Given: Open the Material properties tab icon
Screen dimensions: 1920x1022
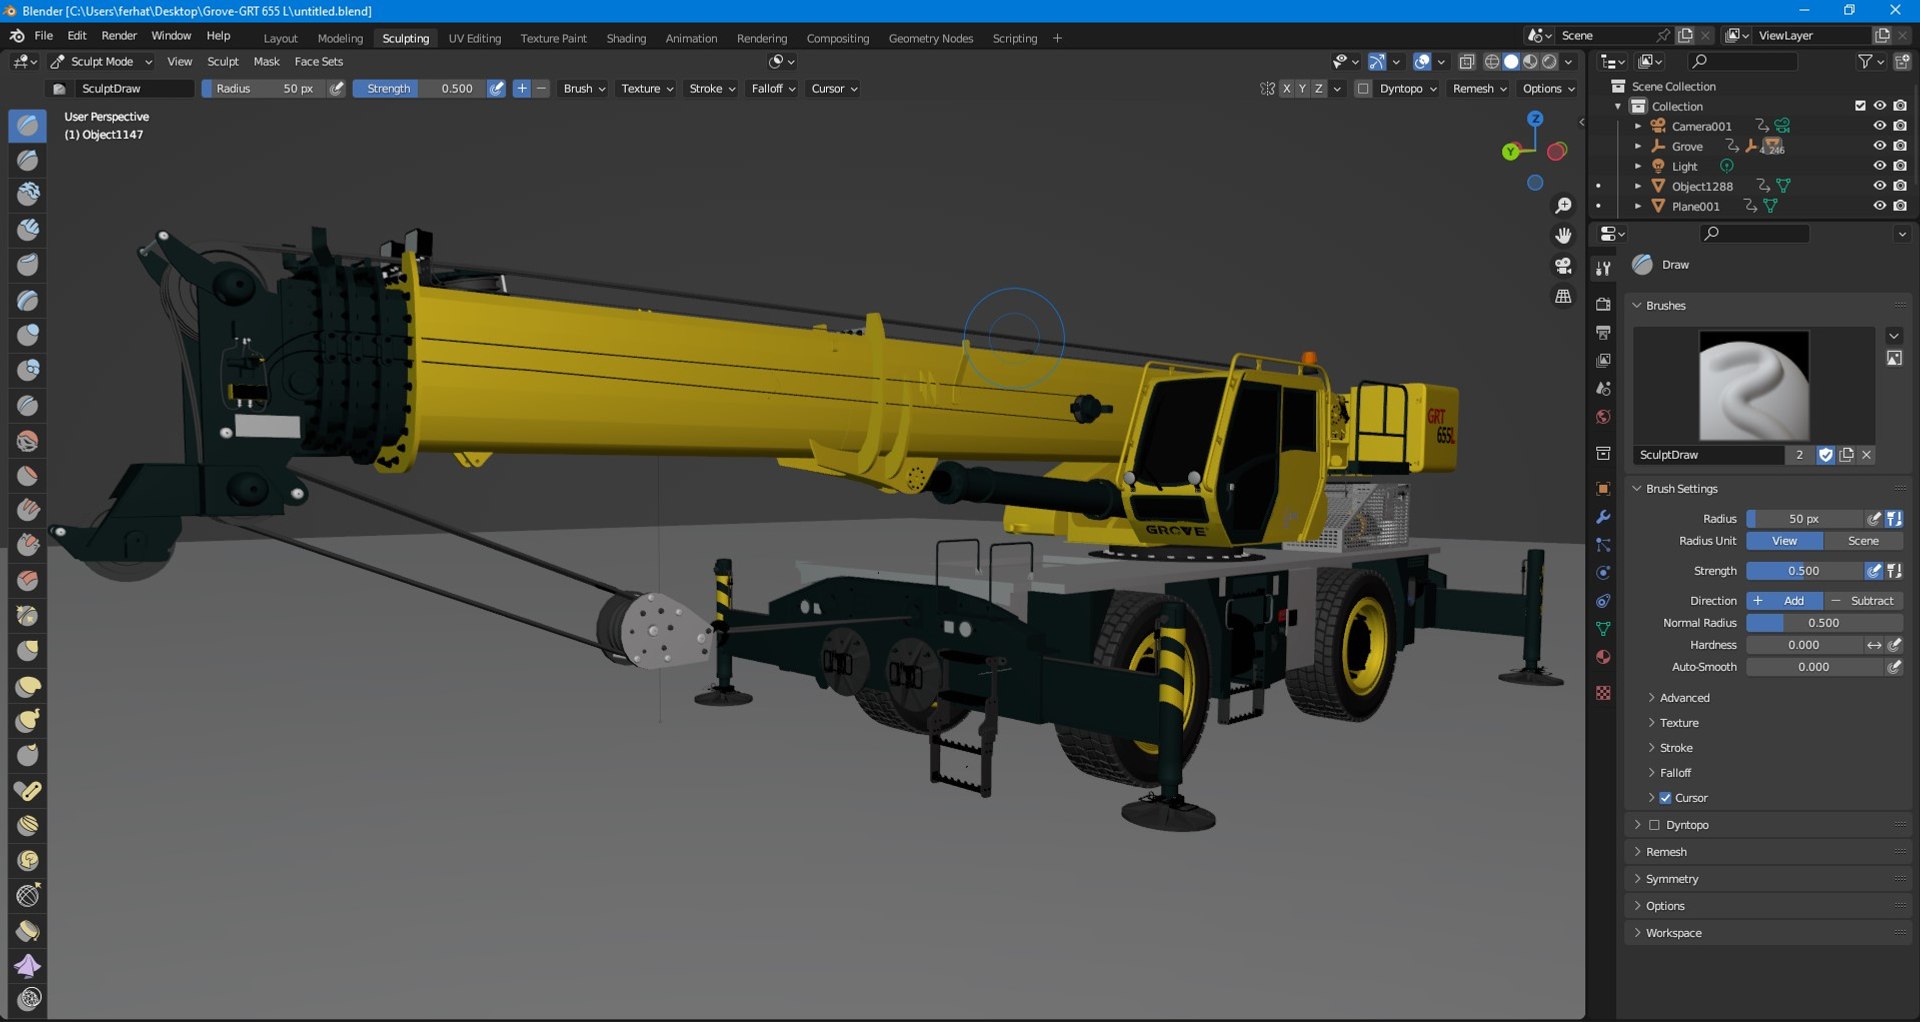Looking at the screenshot, I should click(x=1603, y=657).
